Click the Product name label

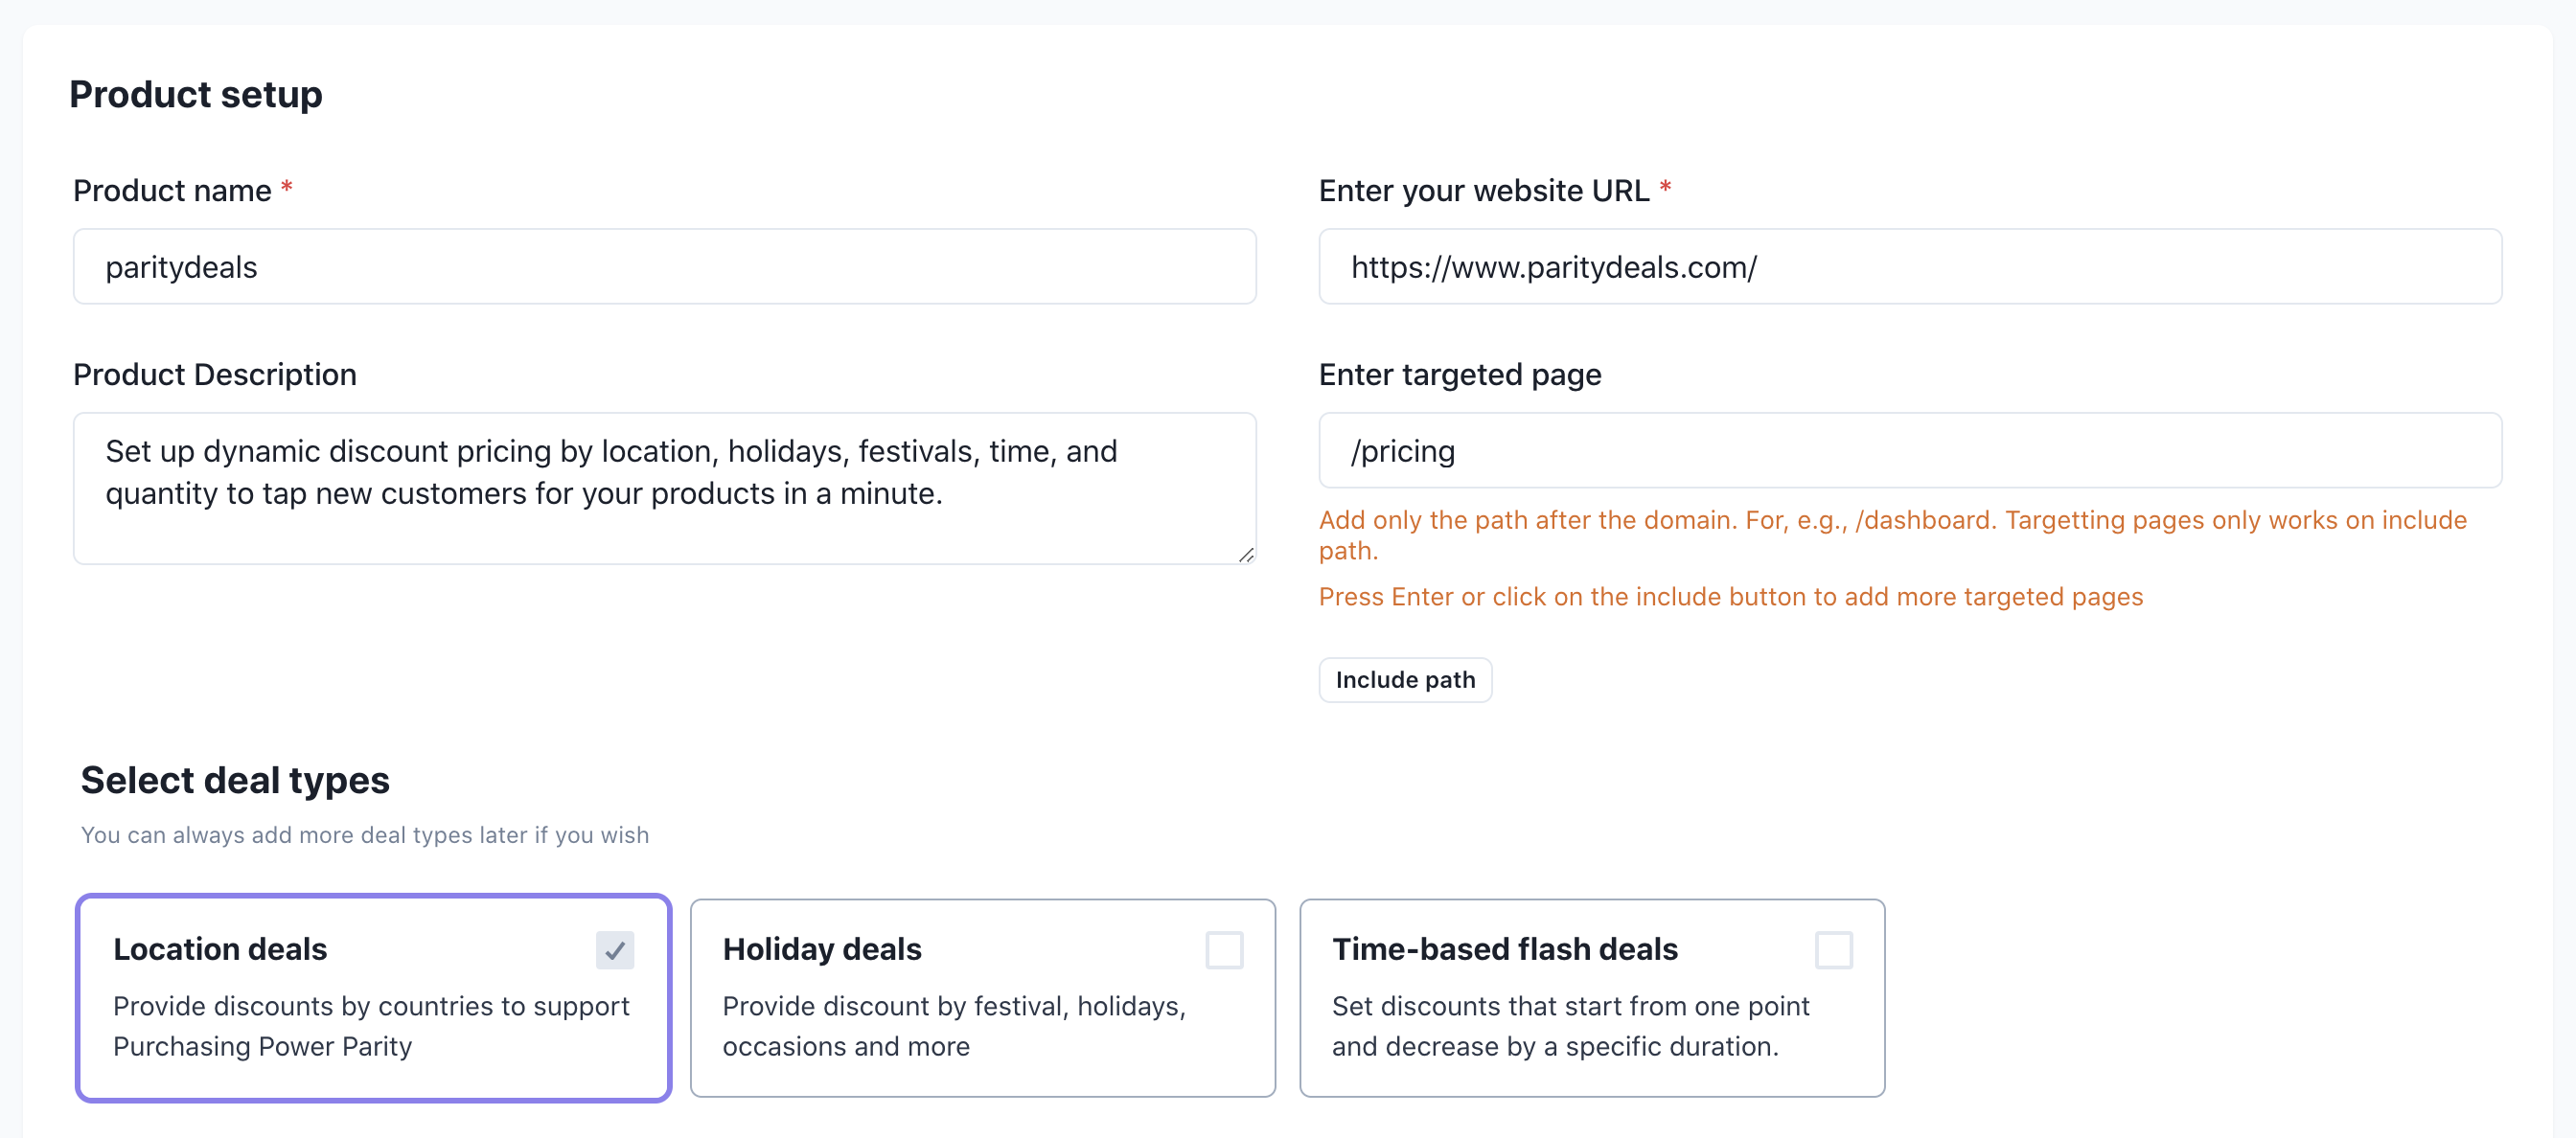click(x=172, y=191)
